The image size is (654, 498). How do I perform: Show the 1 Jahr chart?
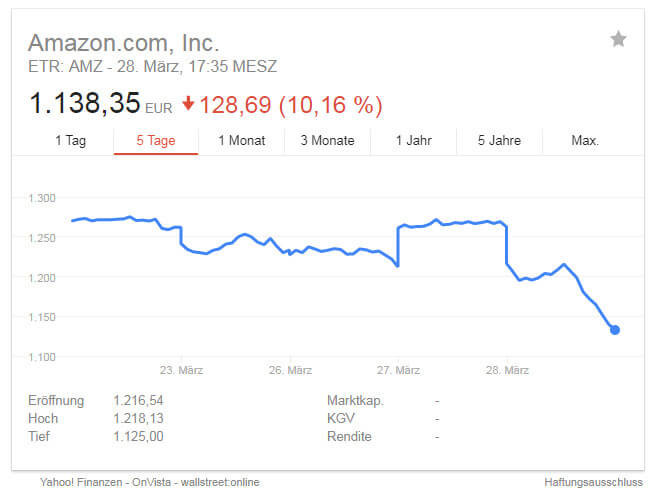pos(413,140)
